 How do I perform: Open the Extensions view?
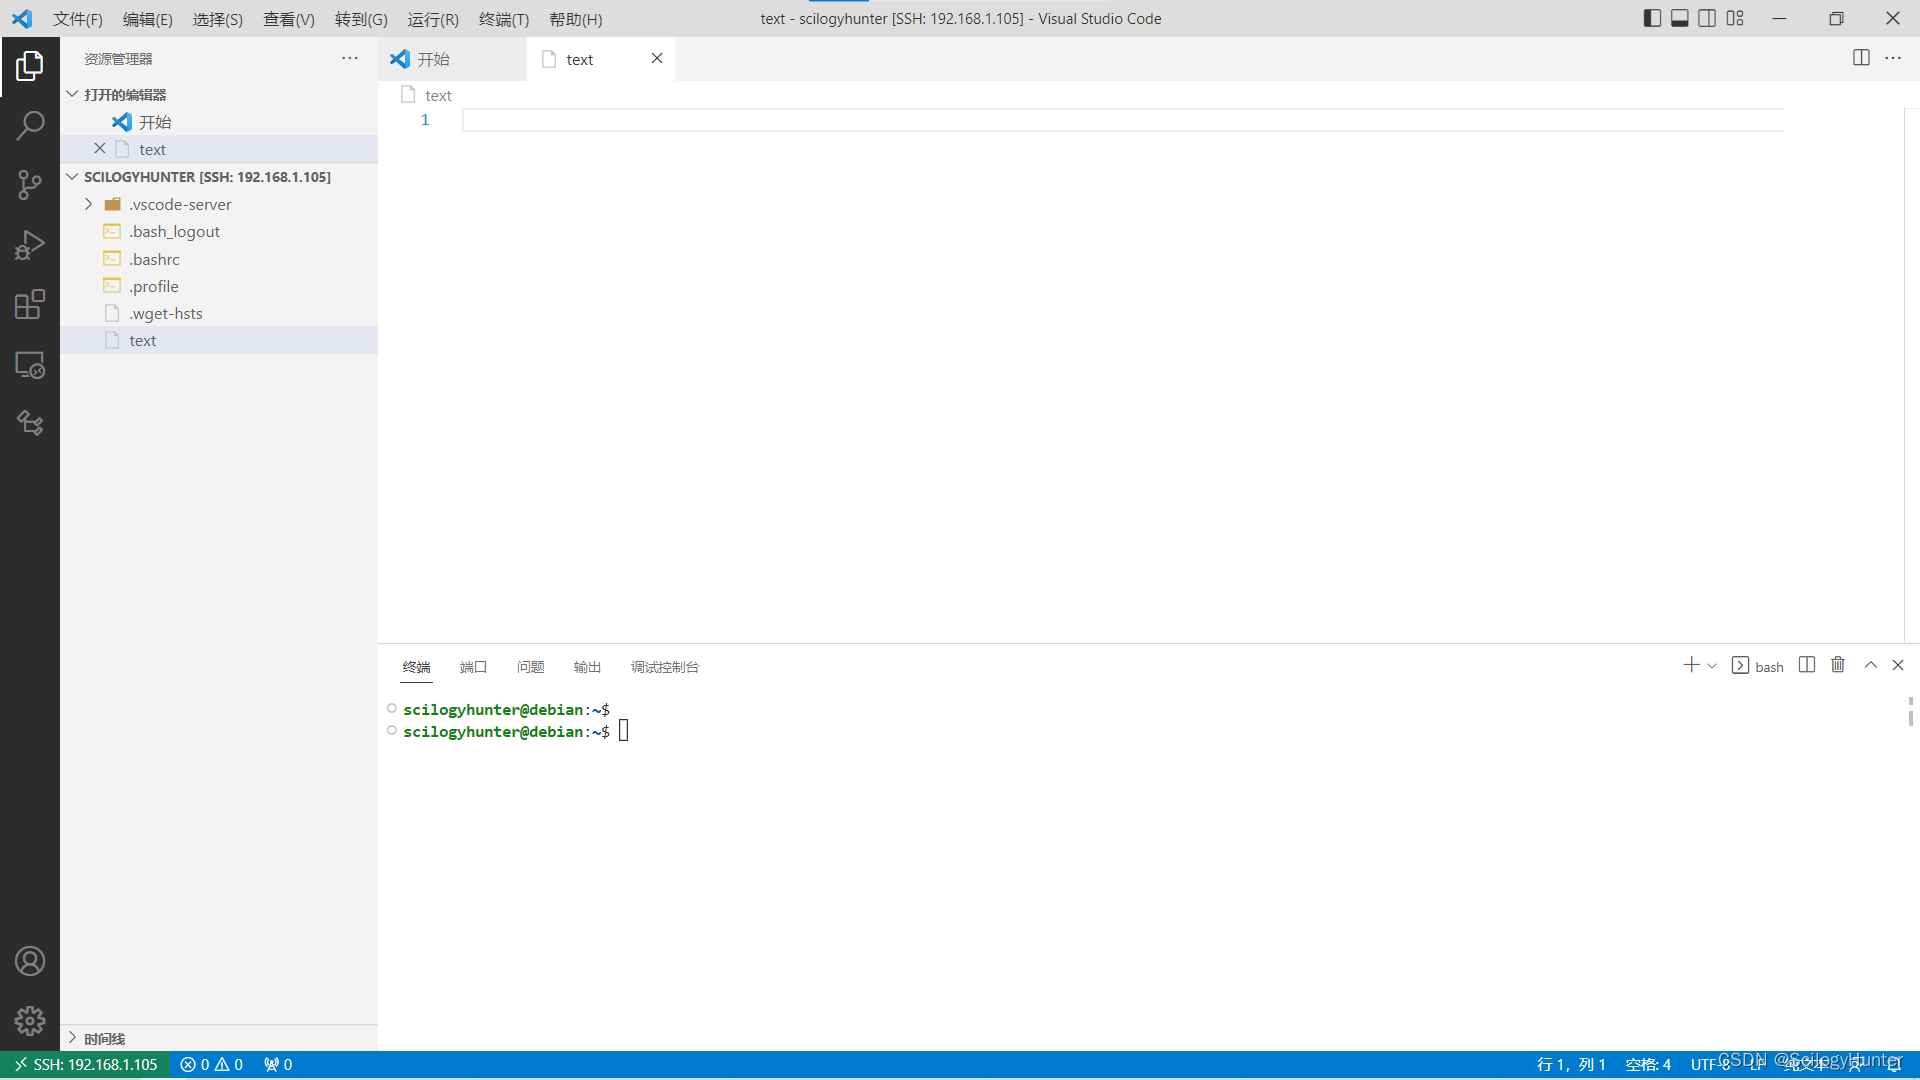30,305
